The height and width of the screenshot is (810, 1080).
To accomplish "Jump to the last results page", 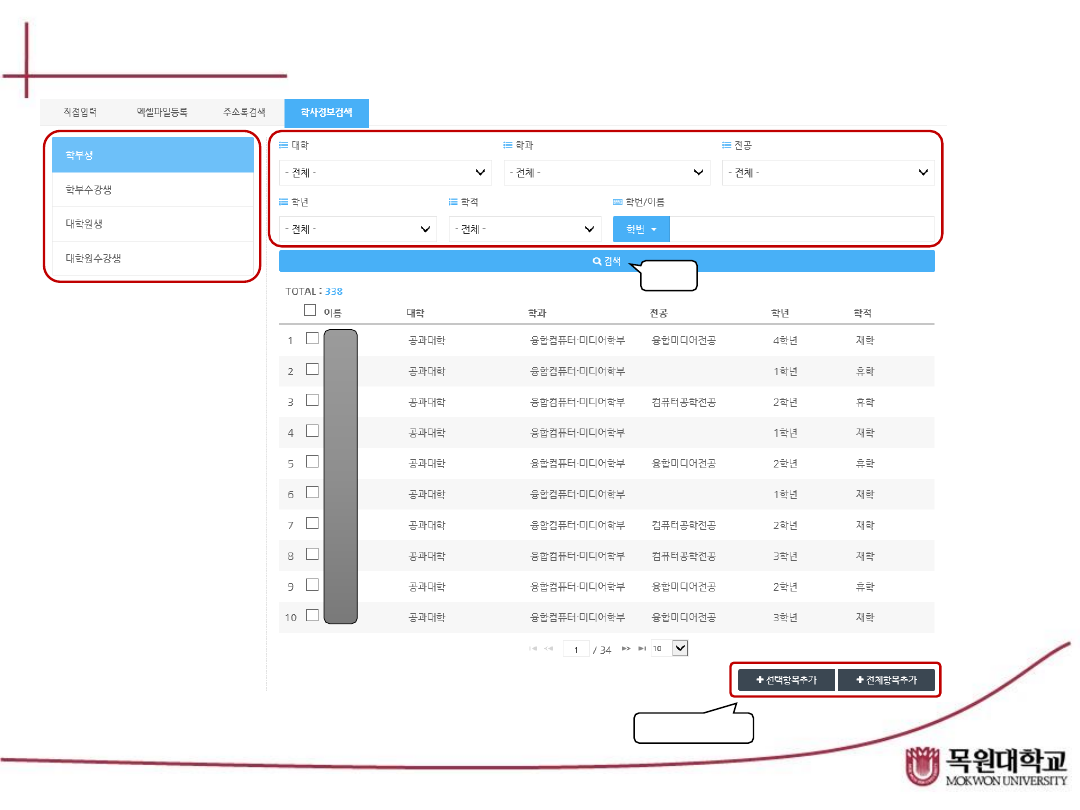I will click(641, 649).
